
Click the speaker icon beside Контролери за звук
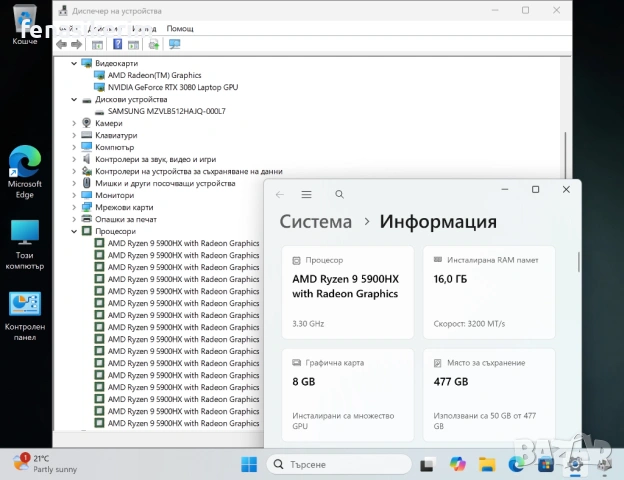coord(86,159)
